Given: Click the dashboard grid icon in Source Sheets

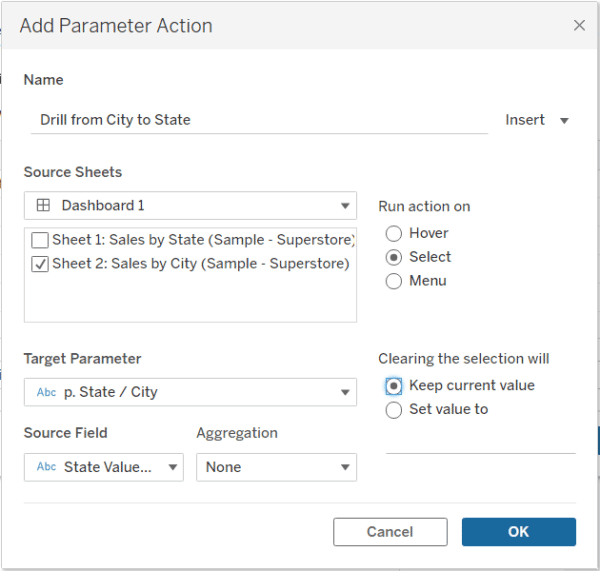Looking at the screenshot, I should (x=43, y=205).
